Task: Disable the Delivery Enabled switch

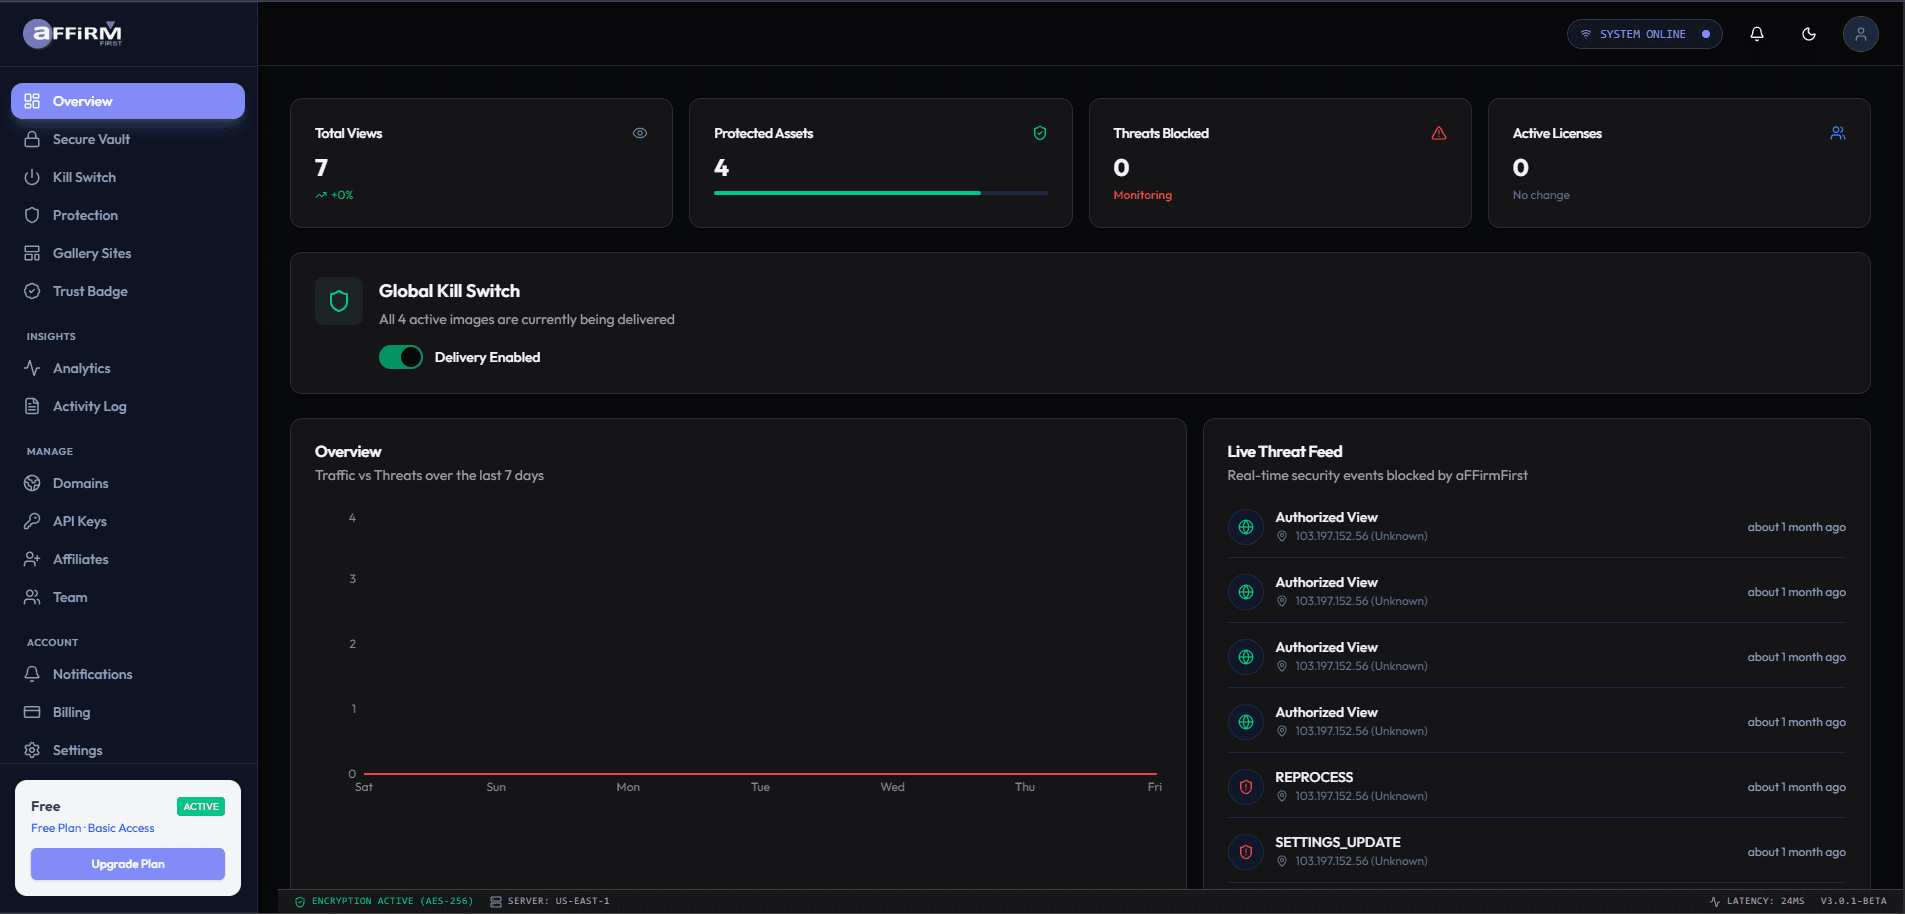Action: [x=400, y=357]
